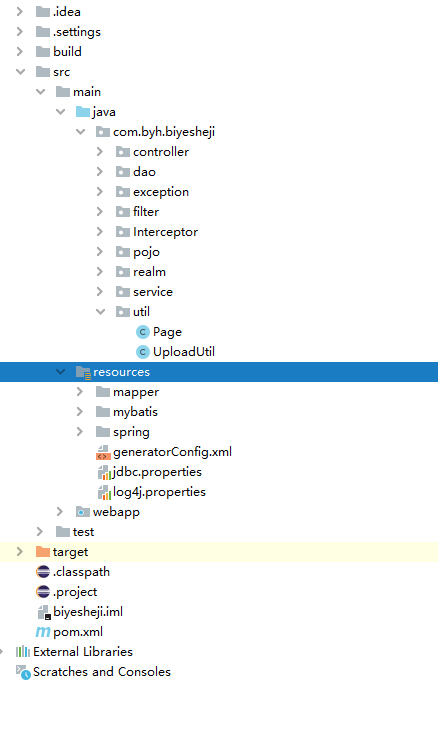Expand the controller package arrow
The width and height of the screenshot is (438, 733).
click(x=100, y=151)
